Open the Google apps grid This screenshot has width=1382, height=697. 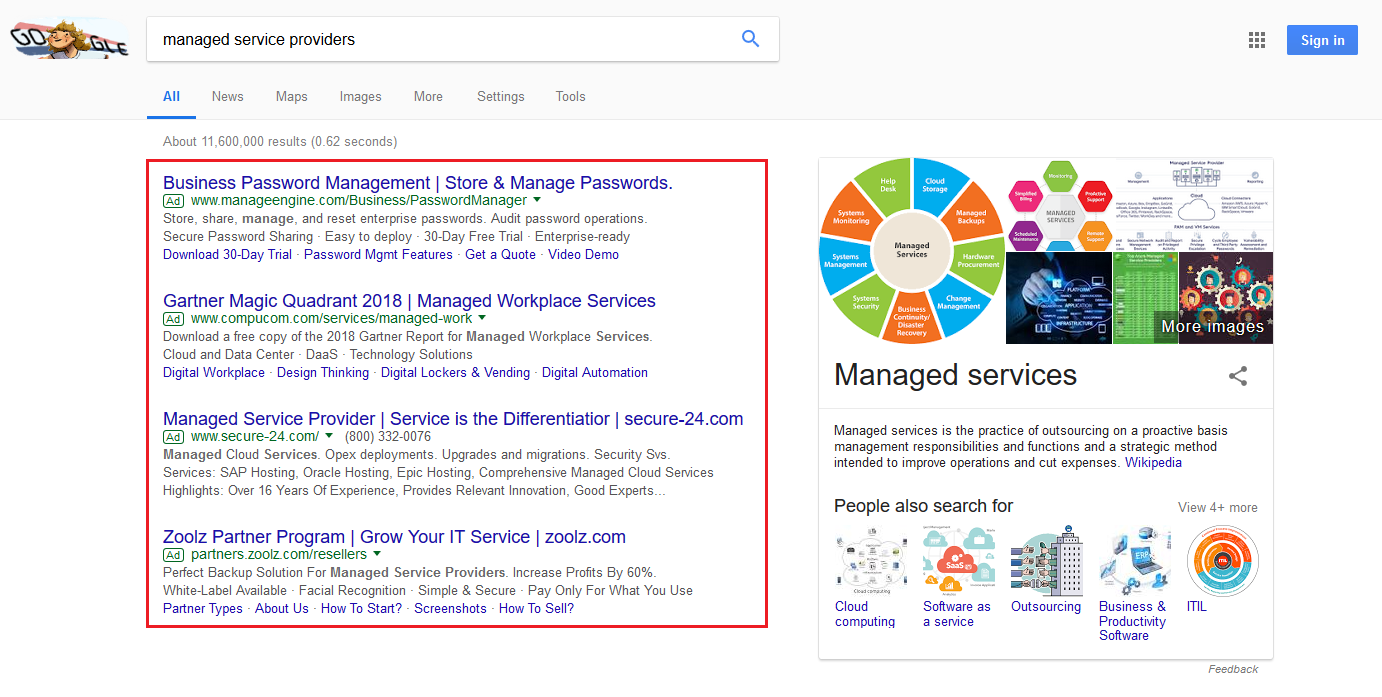1257,40
